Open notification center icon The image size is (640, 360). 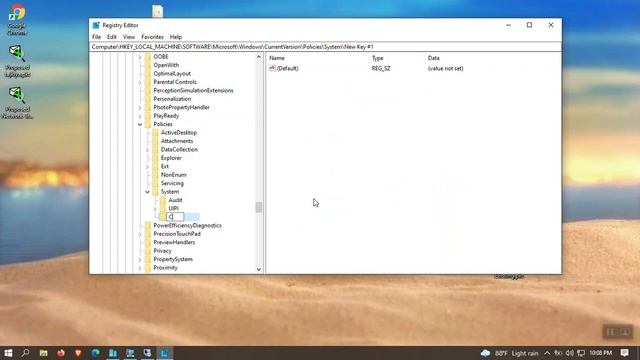click(624, 353)
